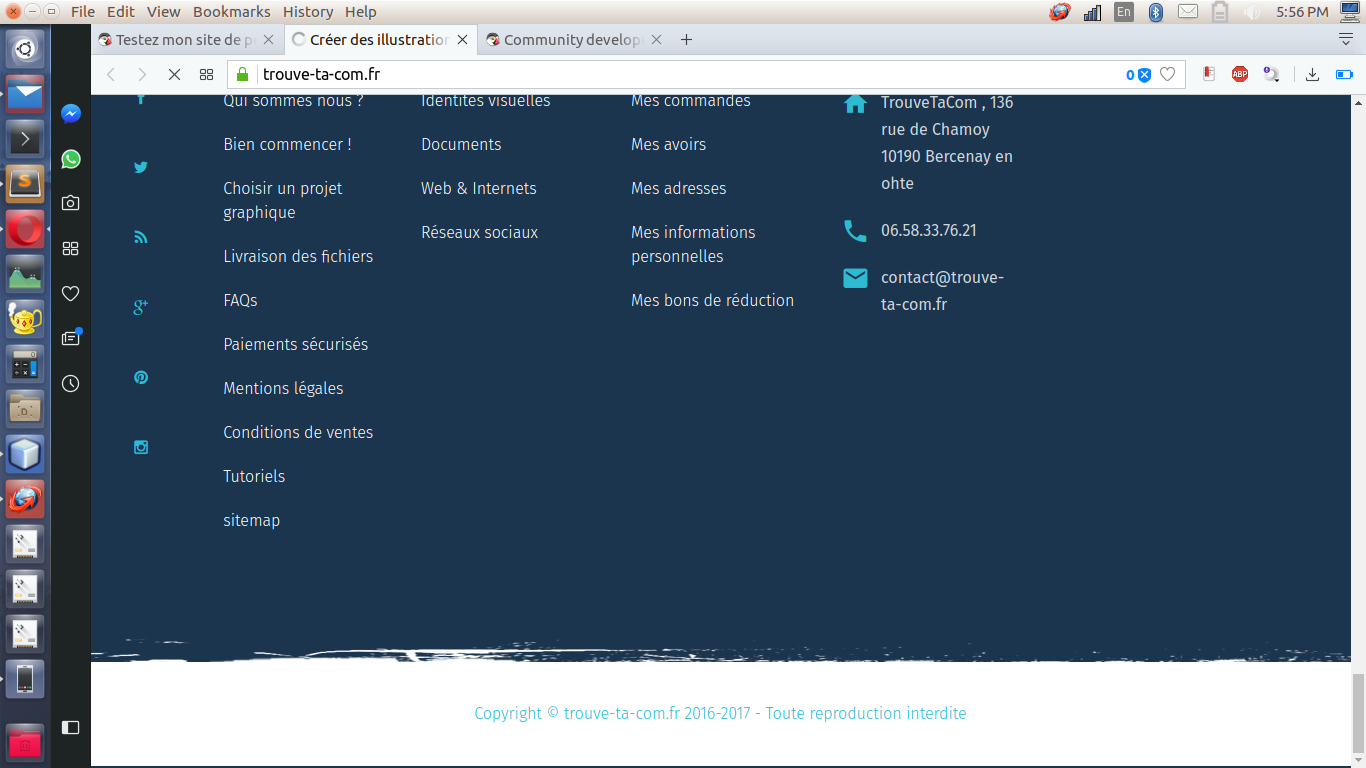The height and width of the screenshot is (768, 1366).
Task: Stop page loading with the X button
Action: coord(174,74)
